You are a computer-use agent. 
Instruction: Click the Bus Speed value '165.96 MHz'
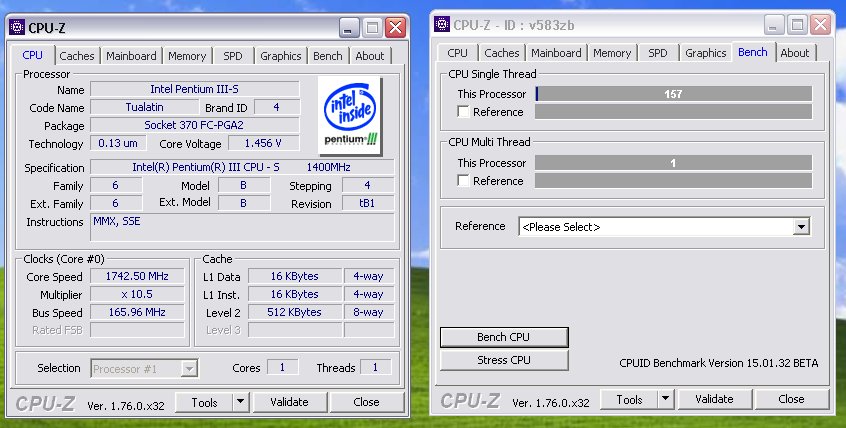(x=137, y=312)
